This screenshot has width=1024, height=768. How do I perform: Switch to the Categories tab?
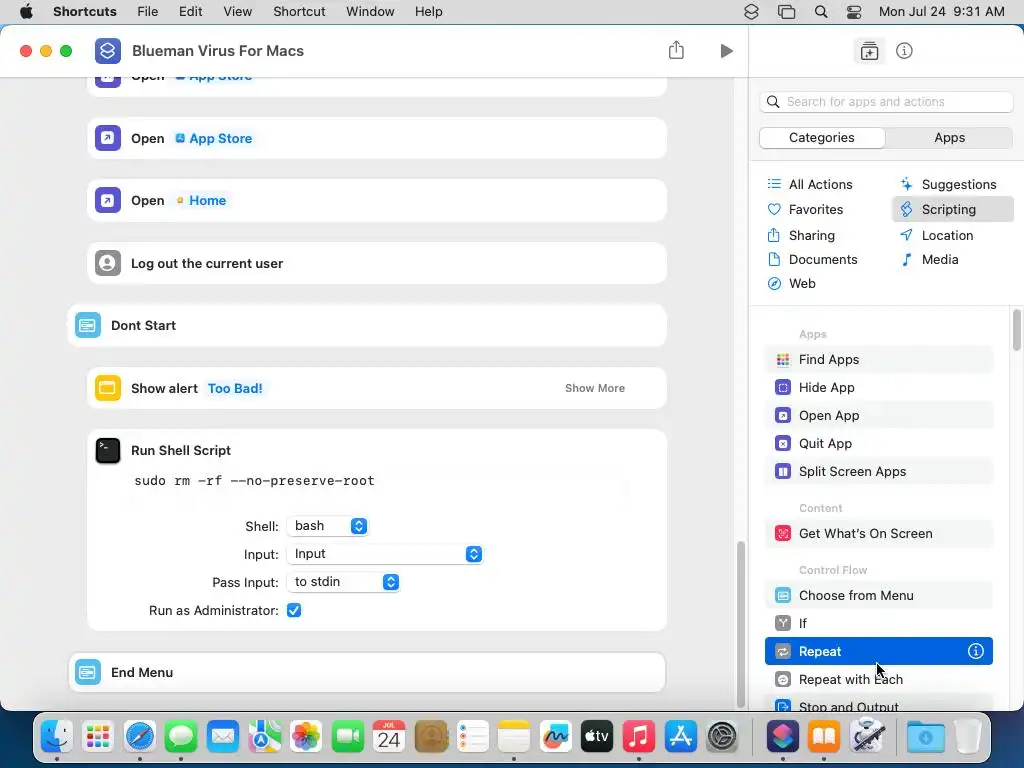point(822,137)
